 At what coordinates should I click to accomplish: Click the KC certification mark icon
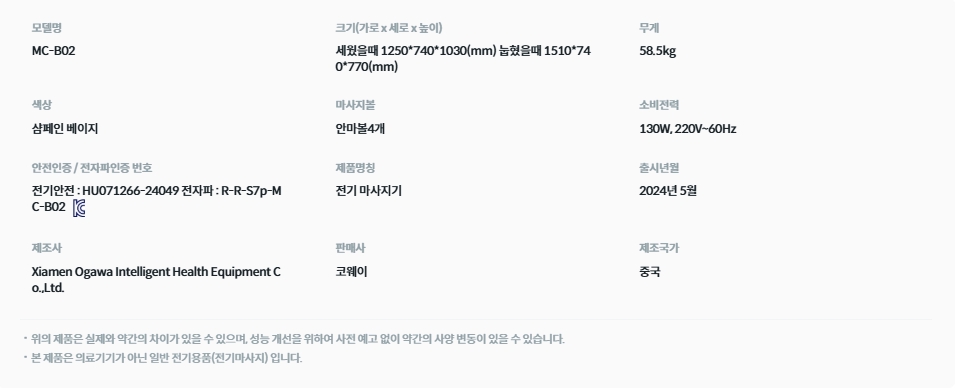click(x=79, y=208)
